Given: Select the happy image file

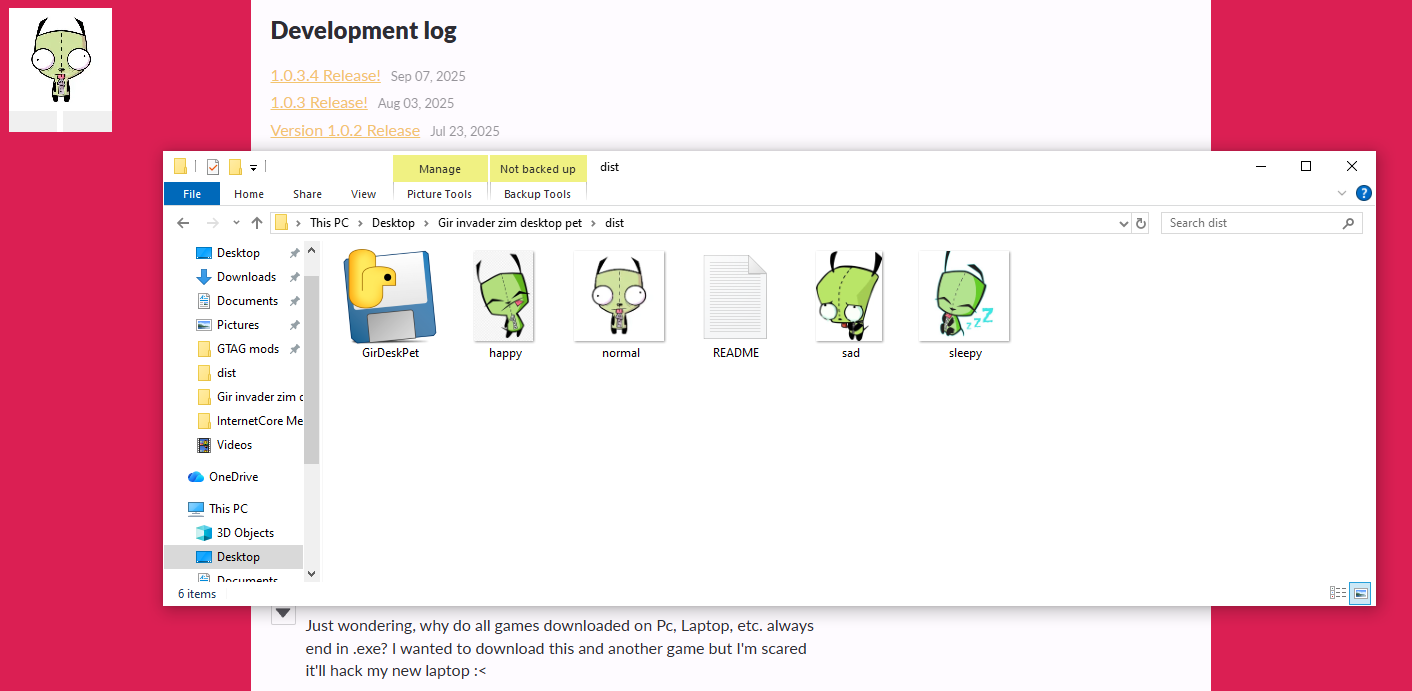Looking at the screenshot, I should click(x=504, y=297).
